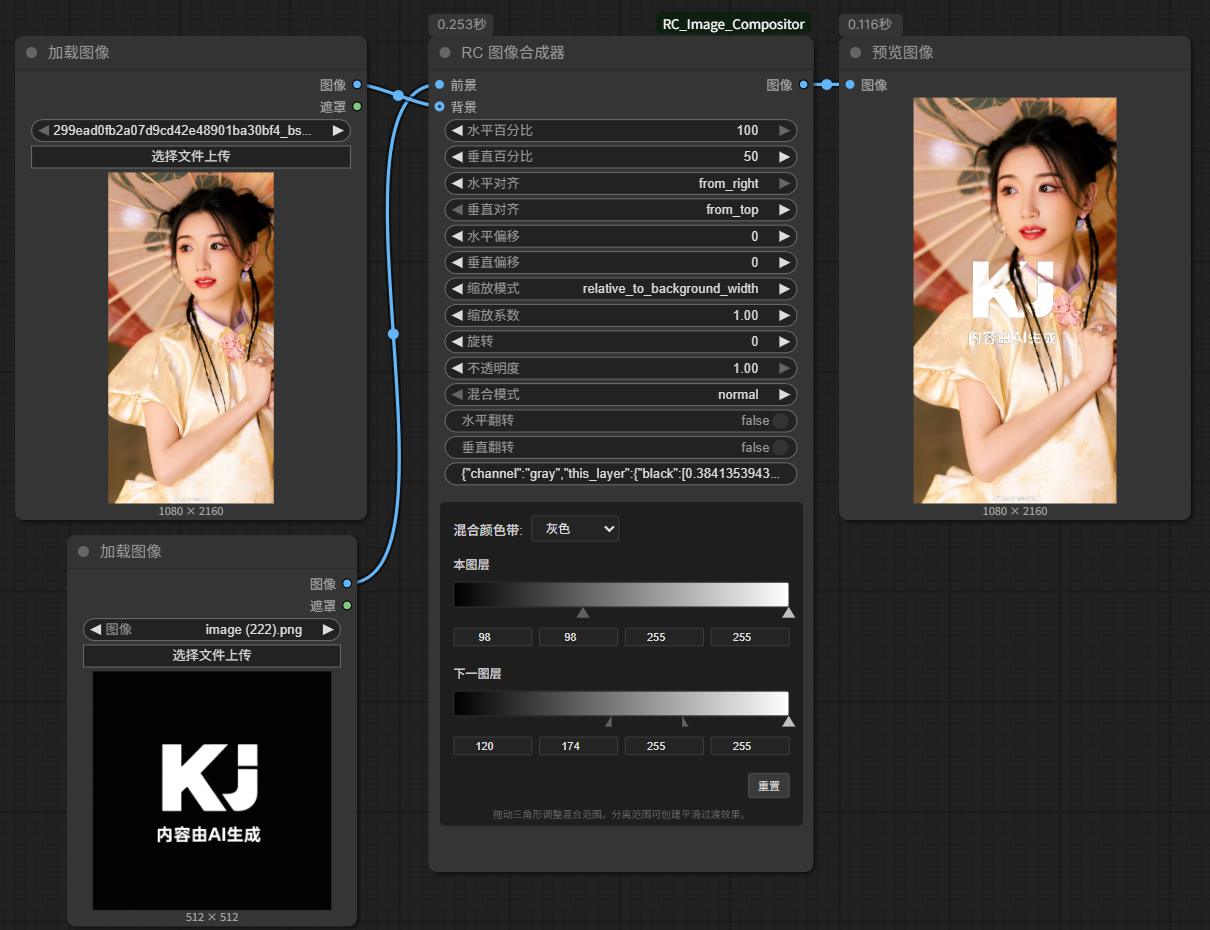Open 缩放模式 relative_to_background_width selector
Screen dimensions: 1210x930
[621, 289]
